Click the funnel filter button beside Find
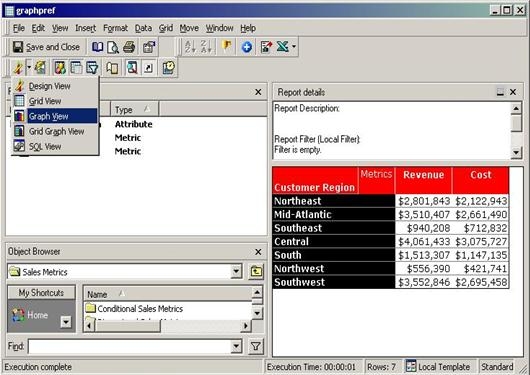530x375 pixels. pyautogui.click(x=256, y=346)
